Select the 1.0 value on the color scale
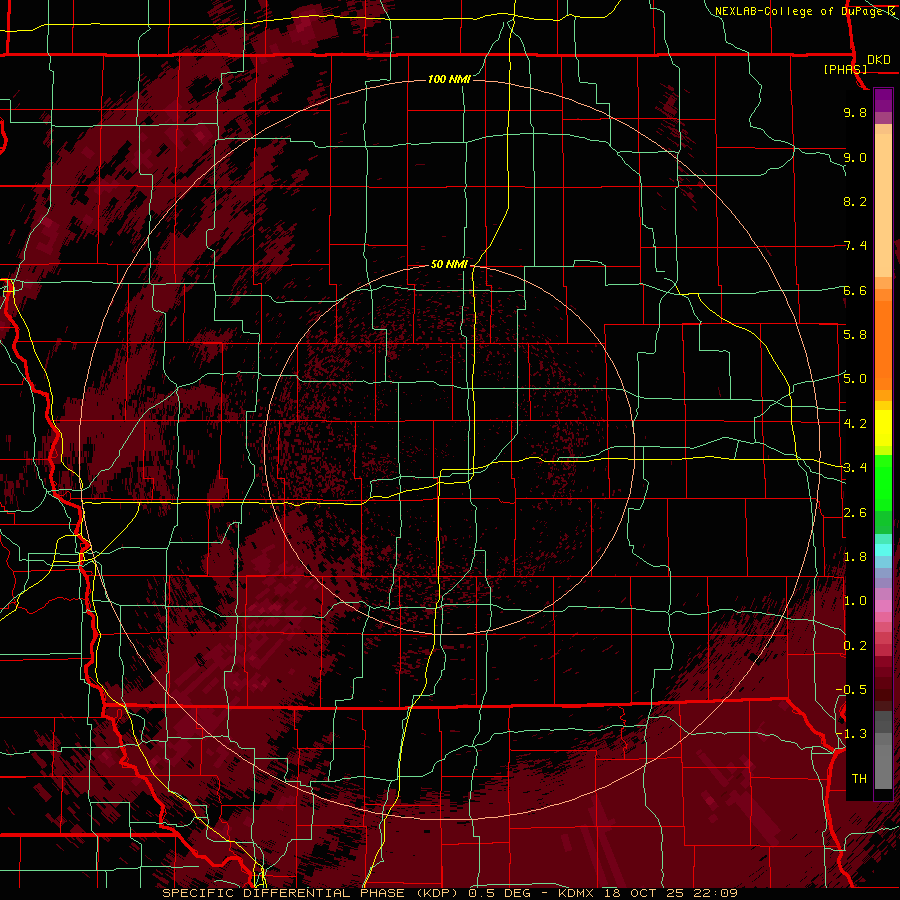This screenshot has height=900, width=900. [855, 600]
